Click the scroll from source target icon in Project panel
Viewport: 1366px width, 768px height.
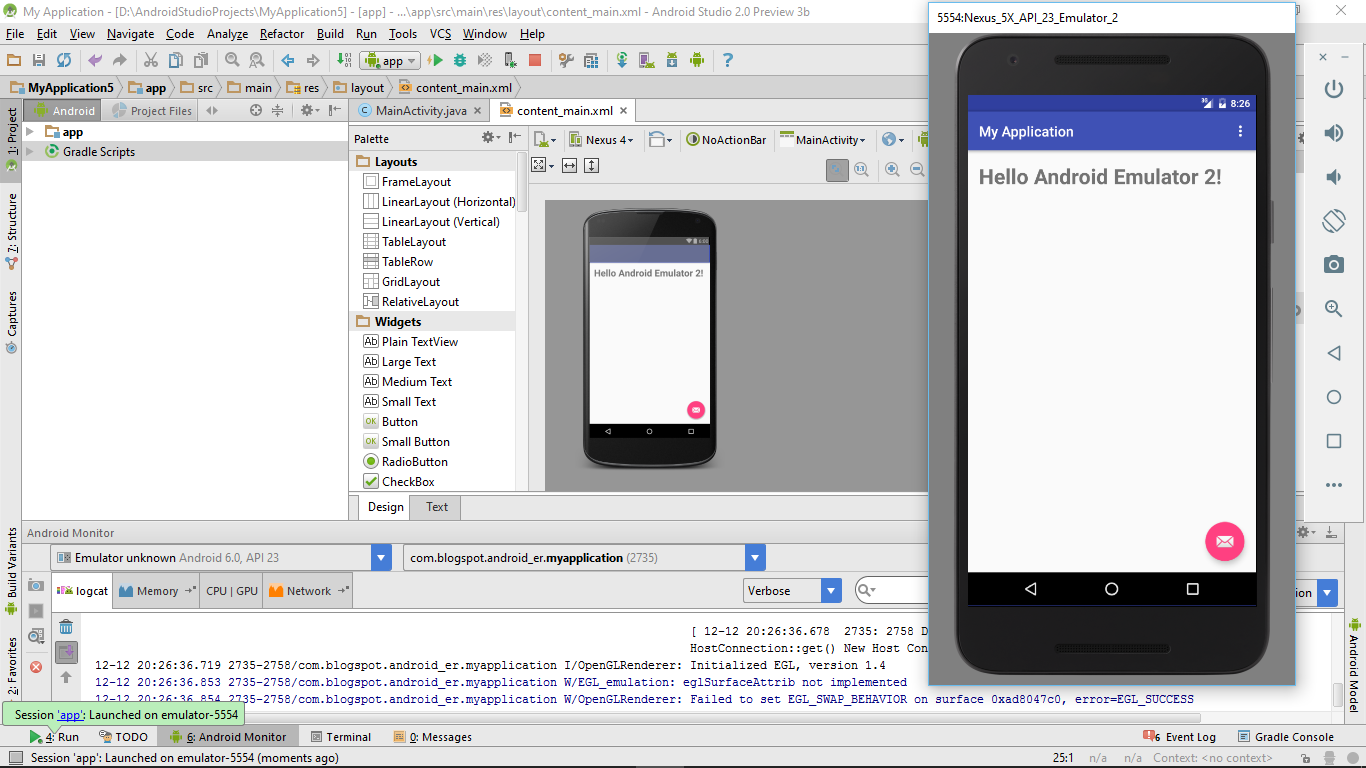[x=256, y=110]
